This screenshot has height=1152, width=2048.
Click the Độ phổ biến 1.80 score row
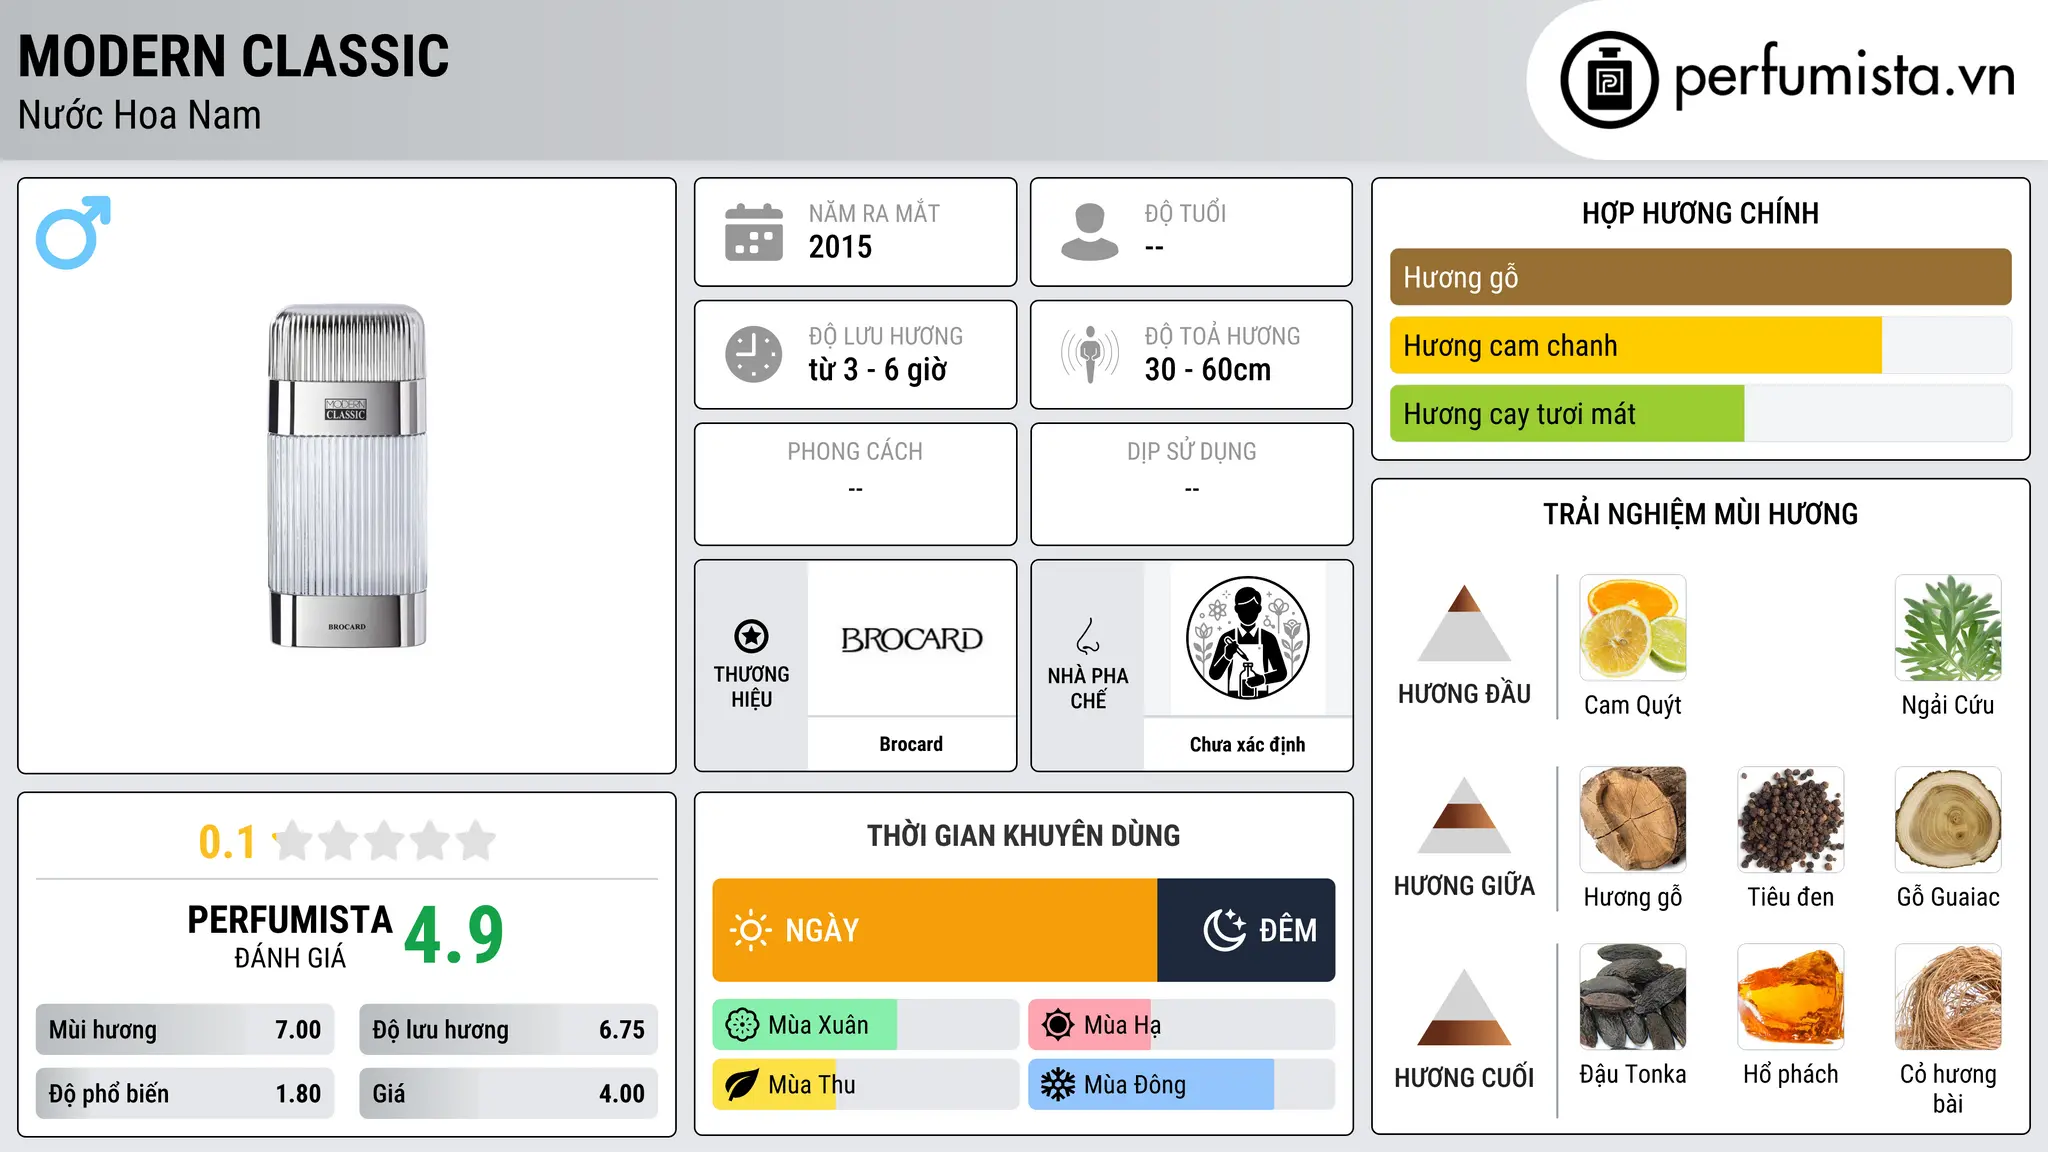(185, 1094)
